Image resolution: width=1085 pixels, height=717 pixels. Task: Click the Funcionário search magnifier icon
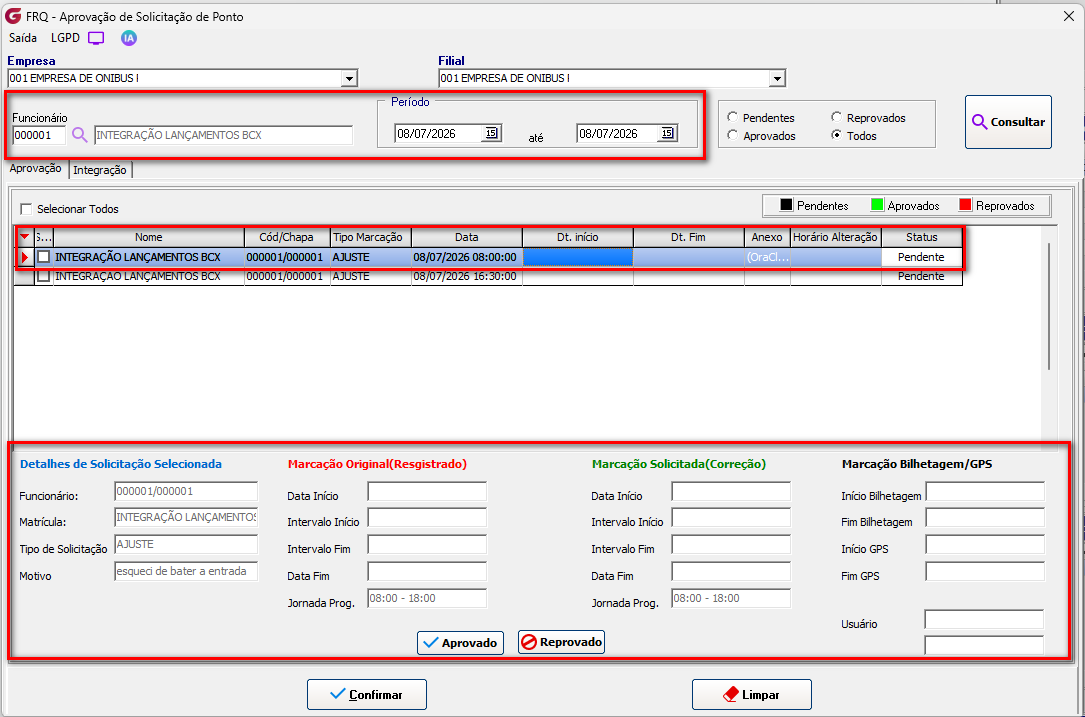tap(80, 135)
